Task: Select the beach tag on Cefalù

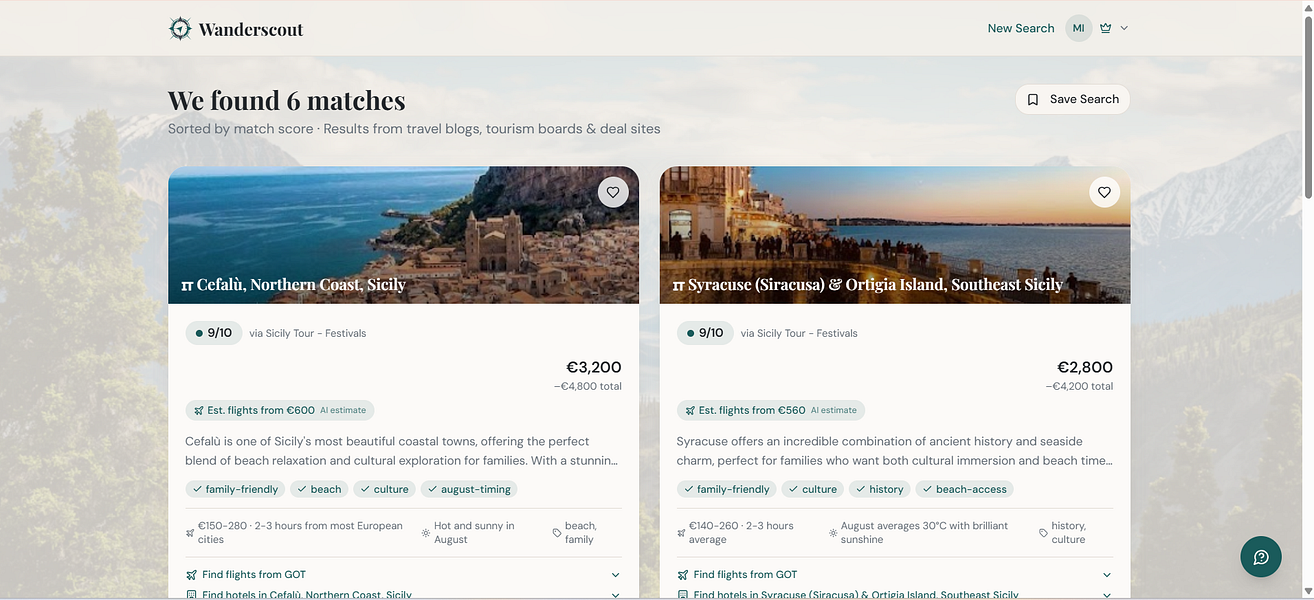Action: [319, 489]
